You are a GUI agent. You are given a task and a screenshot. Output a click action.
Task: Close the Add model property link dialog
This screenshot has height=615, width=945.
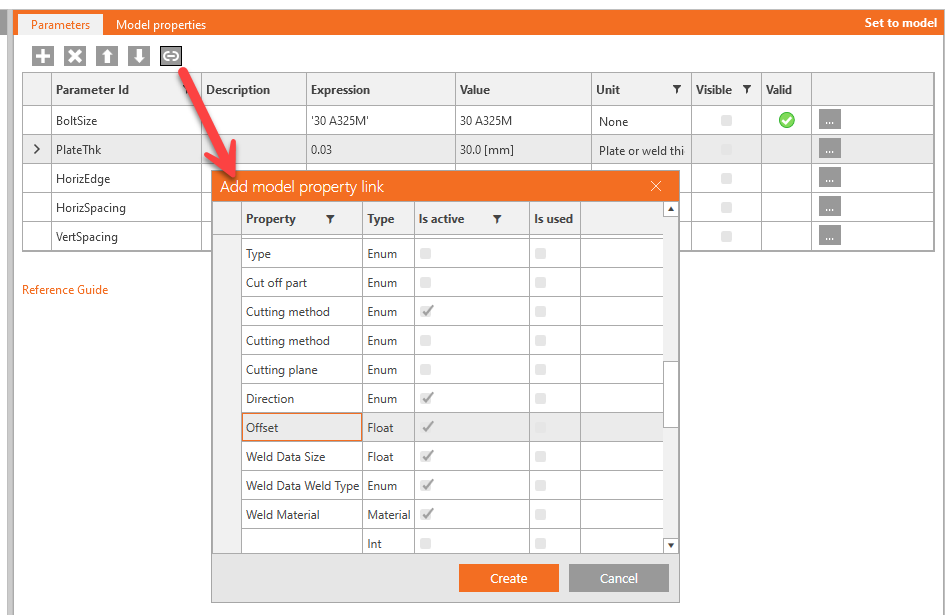point(656,186)
